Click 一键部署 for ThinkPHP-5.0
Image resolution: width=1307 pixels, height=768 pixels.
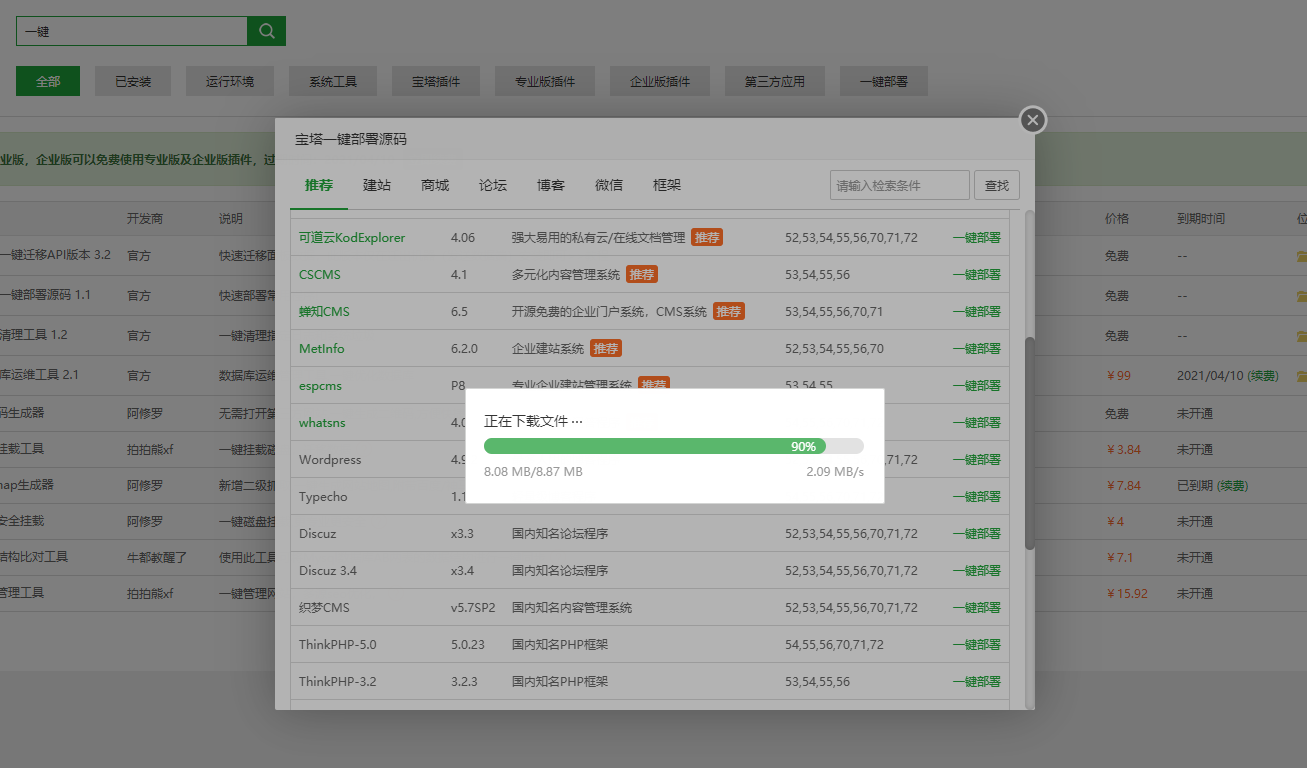tap(976, 645)
